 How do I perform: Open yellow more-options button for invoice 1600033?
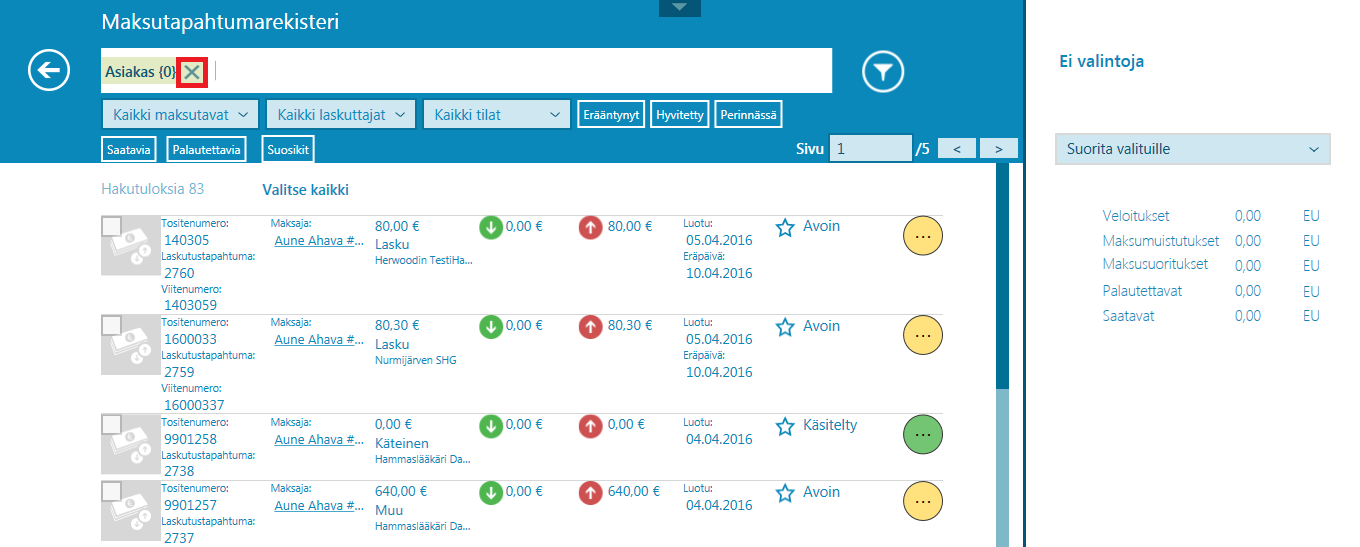(x=922, y=335)
